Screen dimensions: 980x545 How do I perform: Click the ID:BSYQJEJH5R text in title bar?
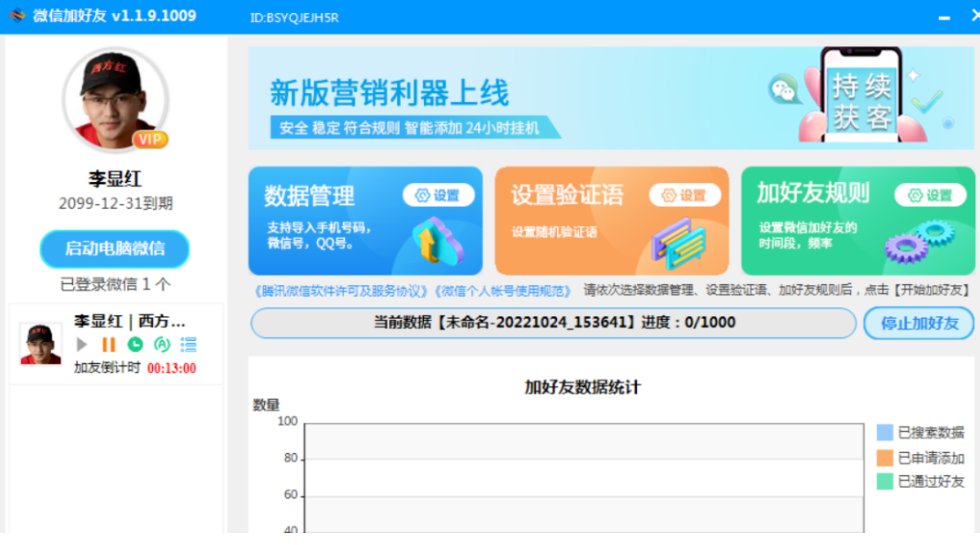coord(294,18)
